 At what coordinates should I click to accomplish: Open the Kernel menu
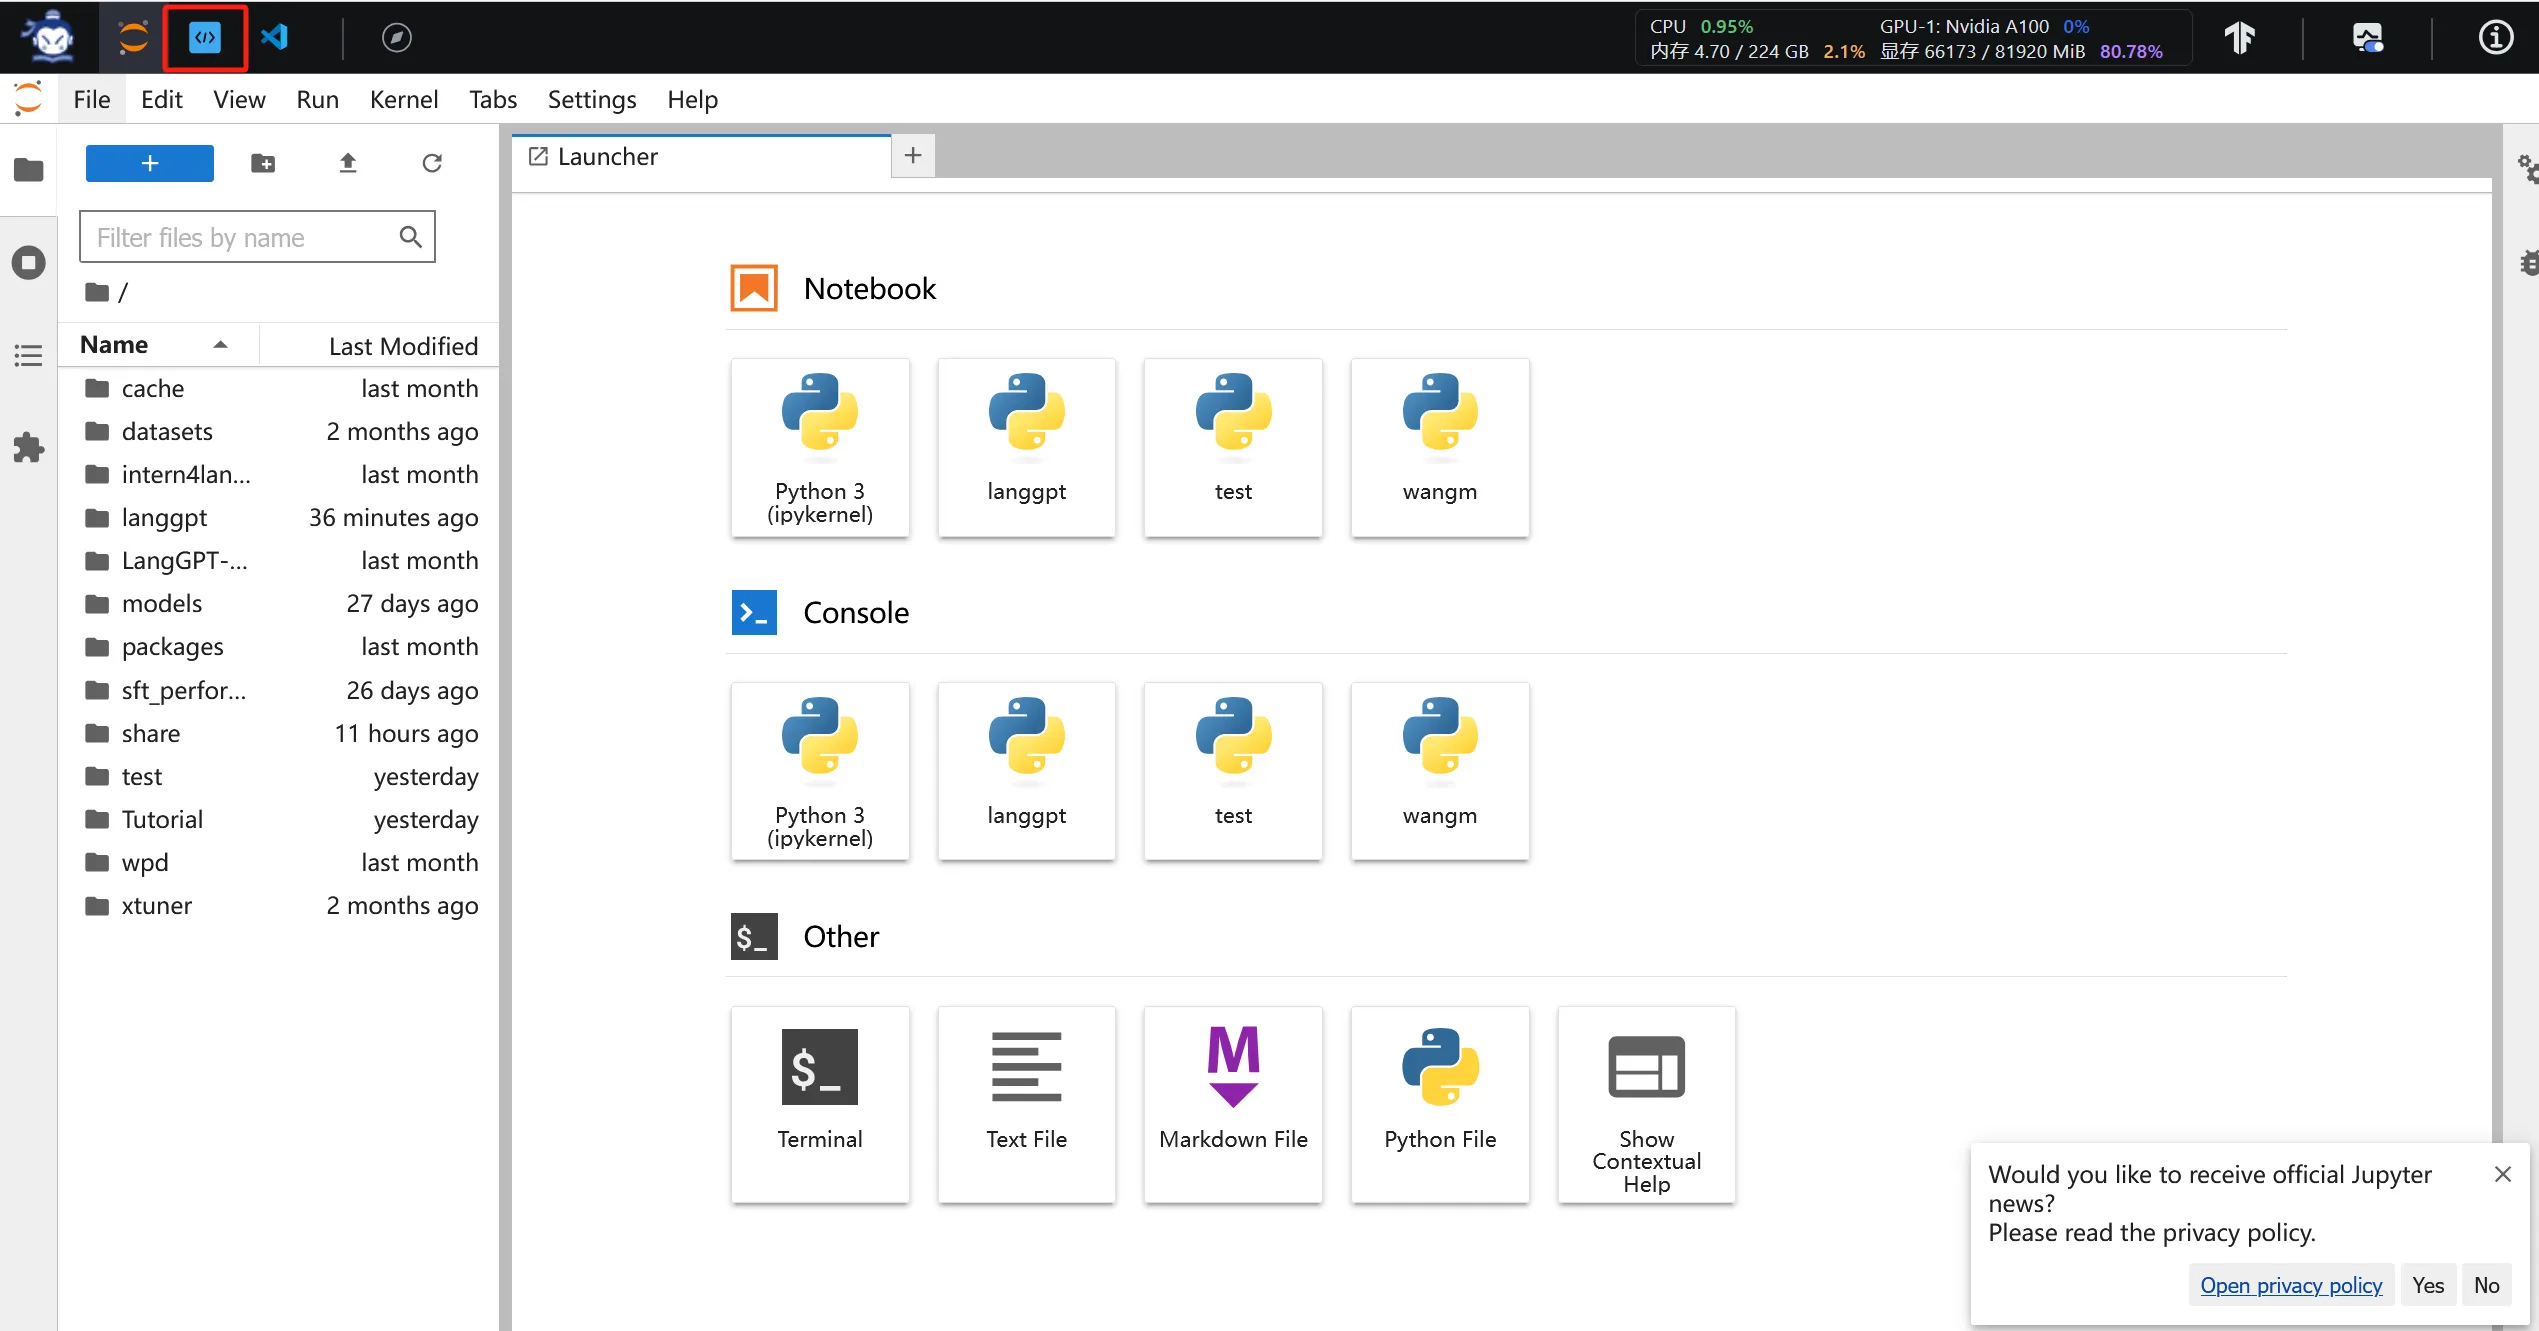(x=403, y=99)
